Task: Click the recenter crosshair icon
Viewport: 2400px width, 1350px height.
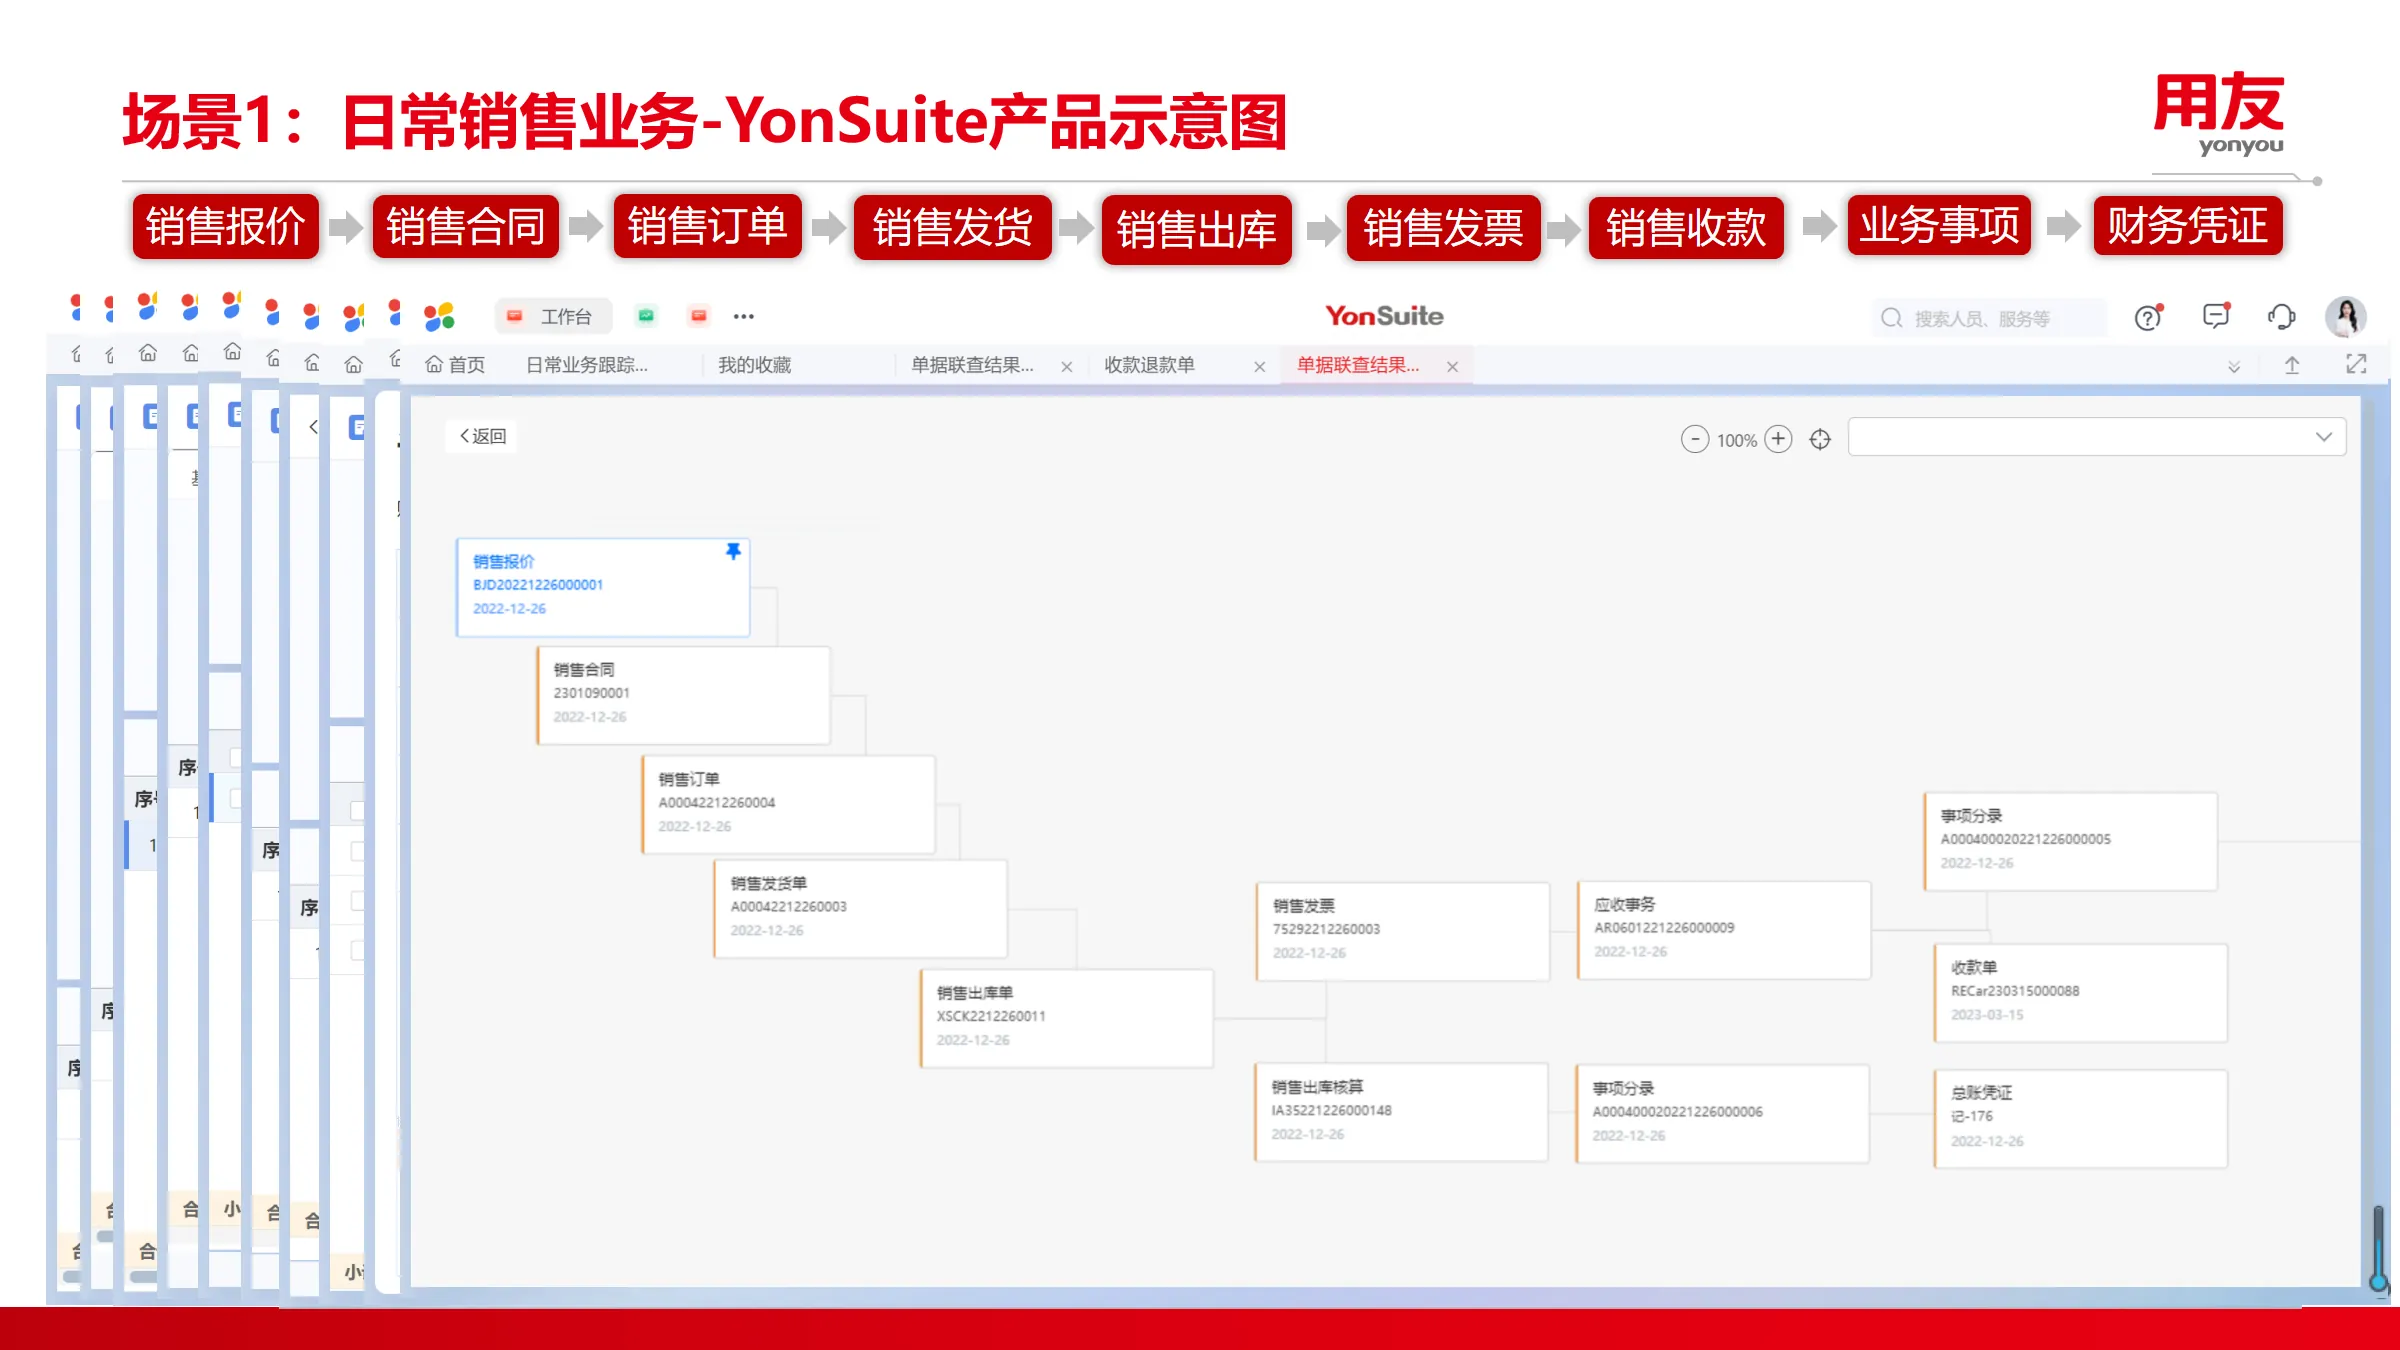Action: coord(1820,439)
